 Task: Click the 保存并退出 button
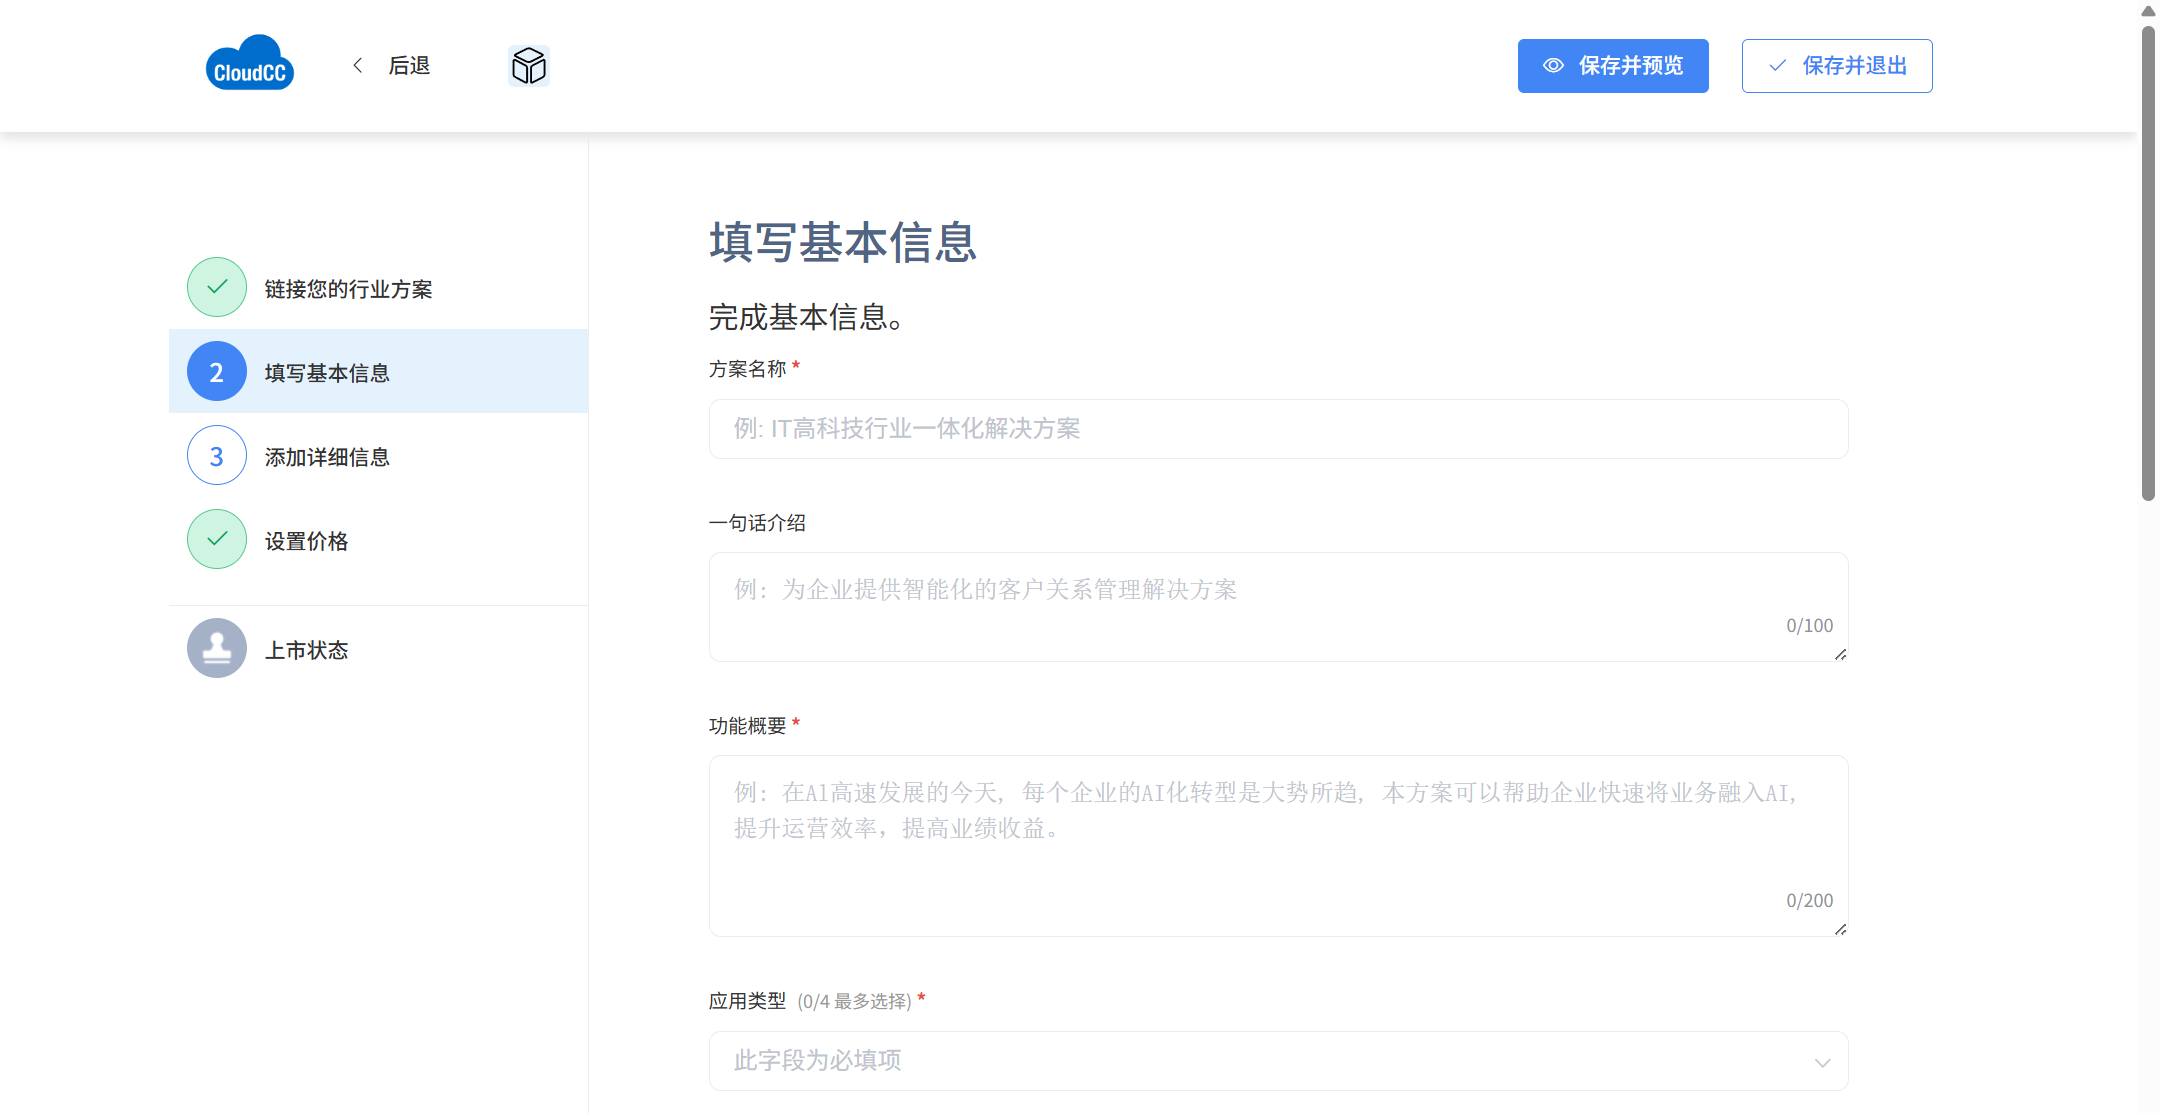coord(1836,66)
